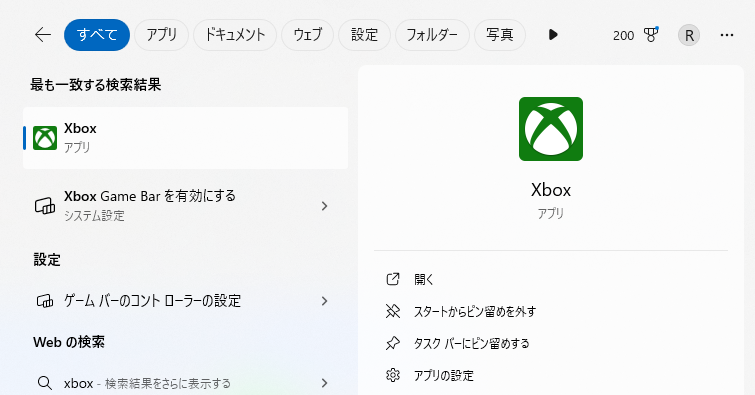Click the 最も一致する検索結果 heading
Screen dimensions: 755x395
[x=95, y=85]
